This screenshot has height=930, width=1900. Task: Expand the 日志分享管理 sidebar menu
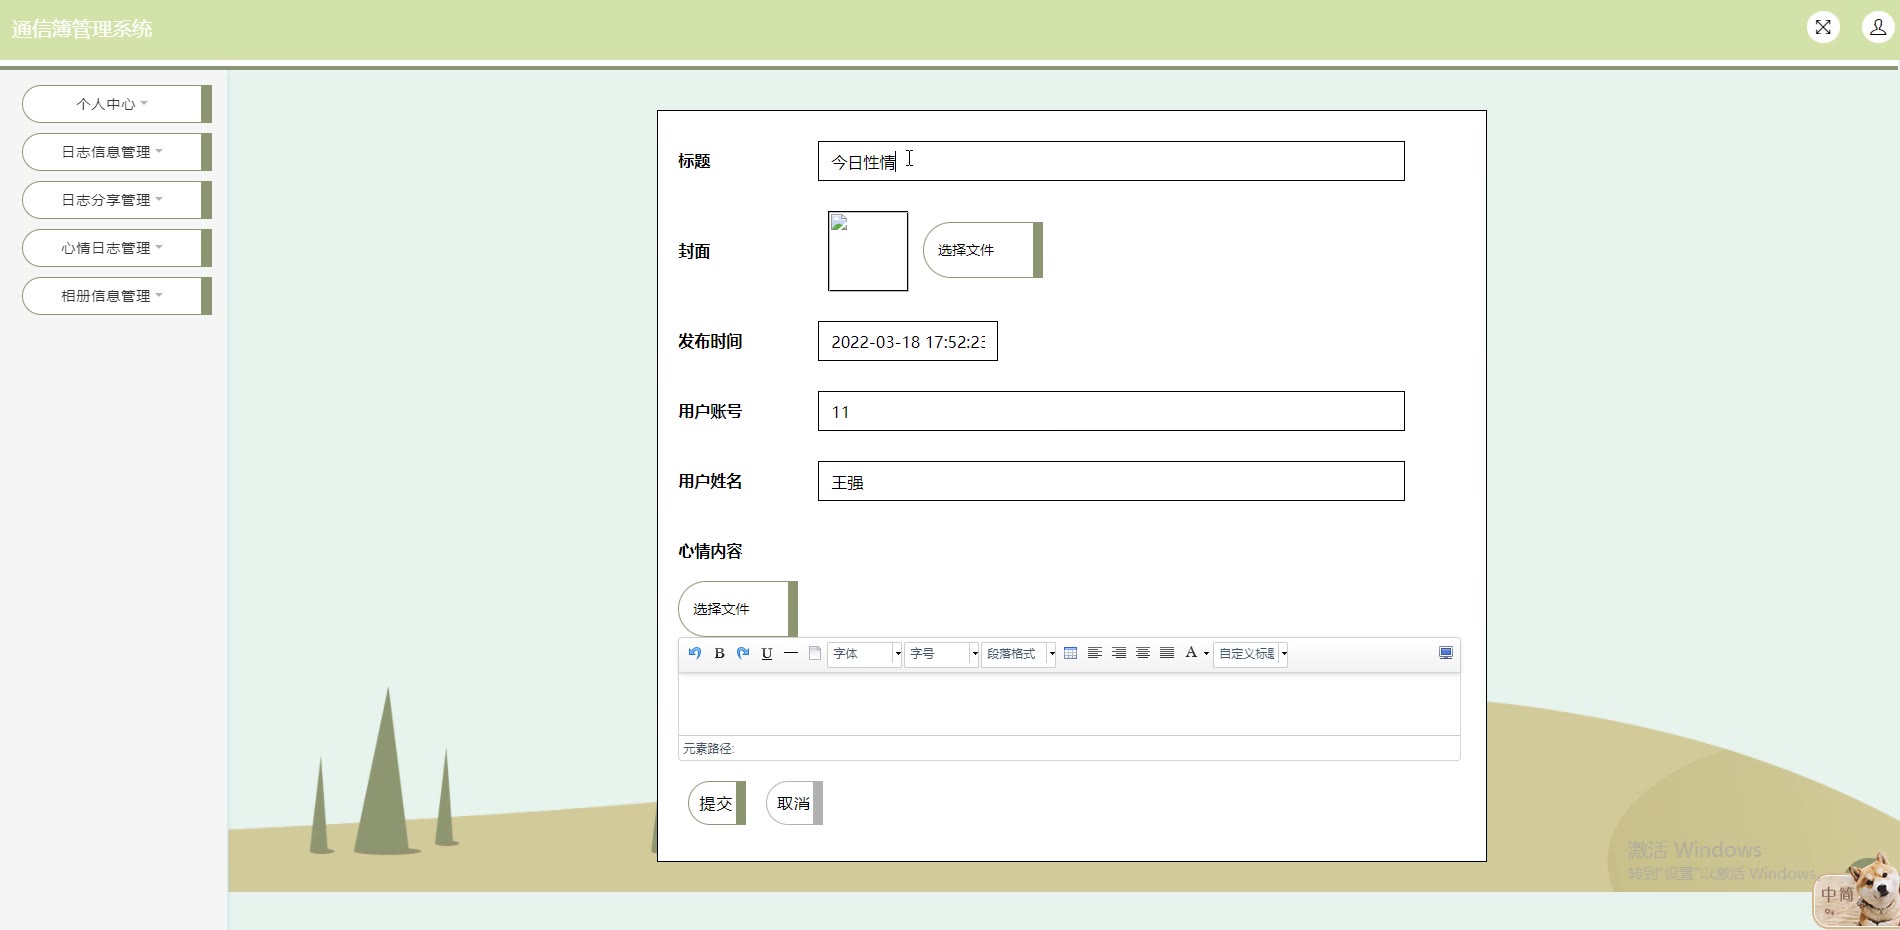[x=117, y=200]
